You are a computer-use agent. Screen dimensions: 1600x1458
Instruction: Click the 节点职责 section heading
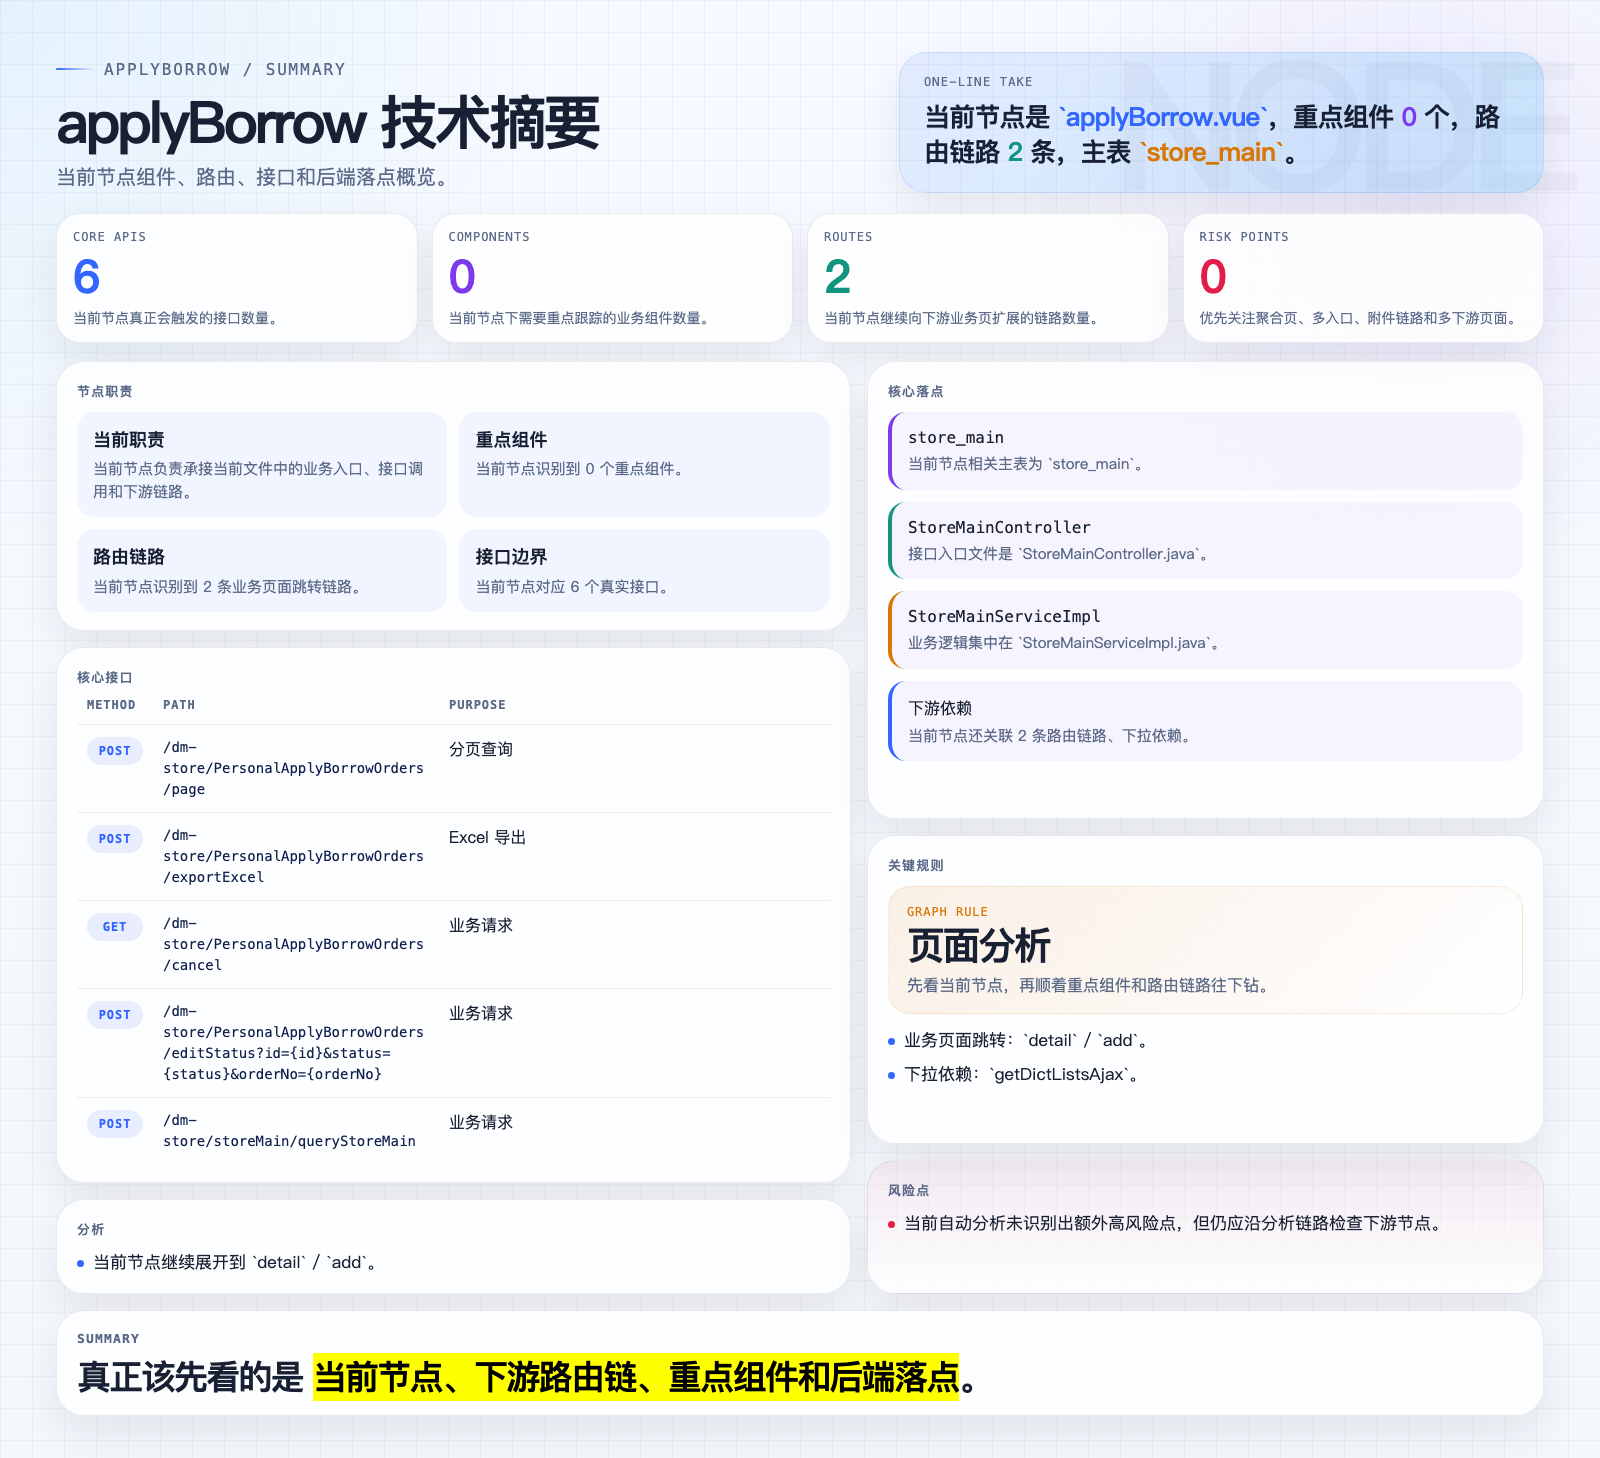[x=105, y=391]
